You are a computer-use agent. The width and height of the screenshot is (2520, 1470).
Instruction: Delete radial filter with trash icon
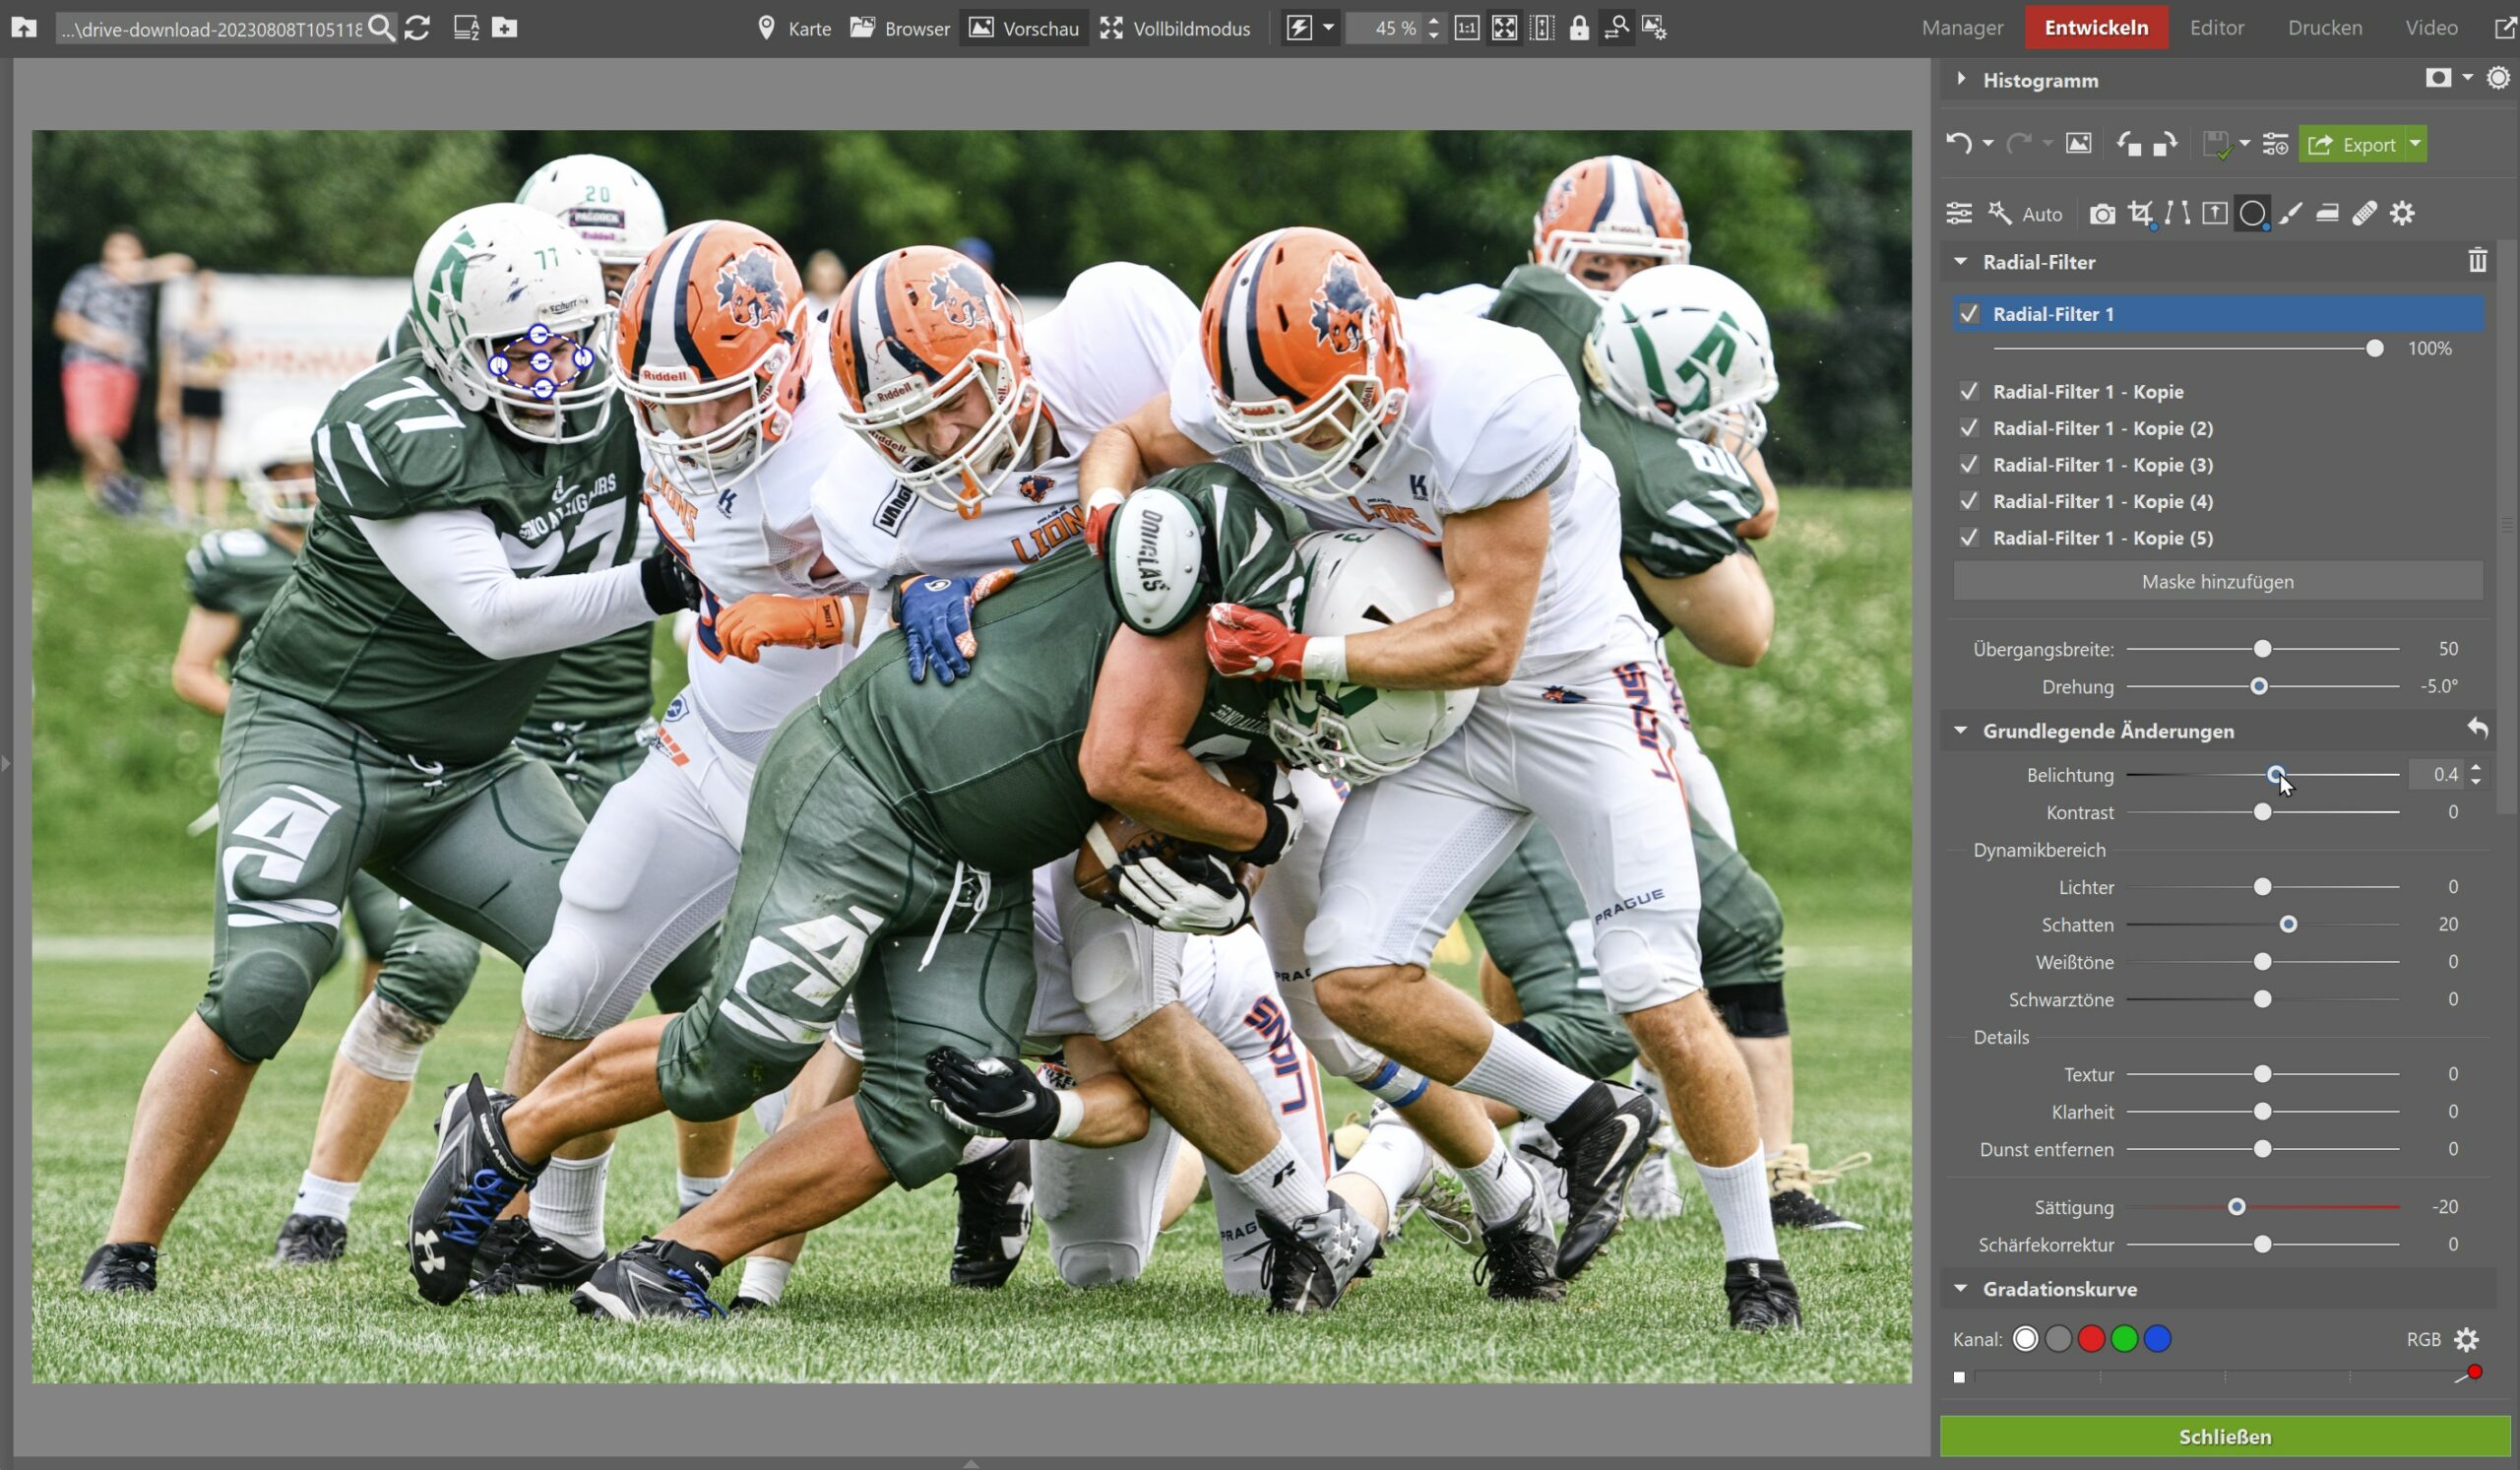pos(2476,261)
